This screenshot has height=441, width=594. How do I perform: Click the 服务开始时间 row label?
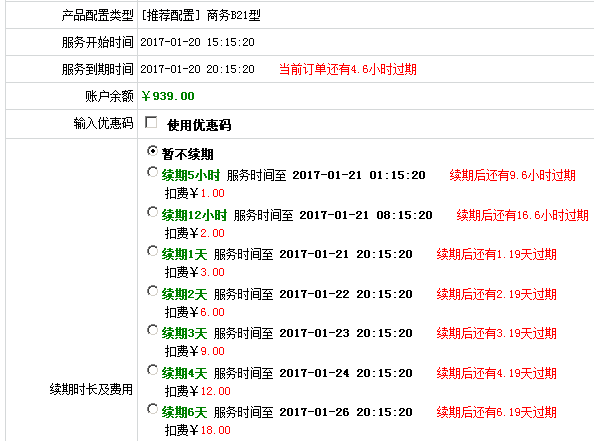click(x=97, y=42)
